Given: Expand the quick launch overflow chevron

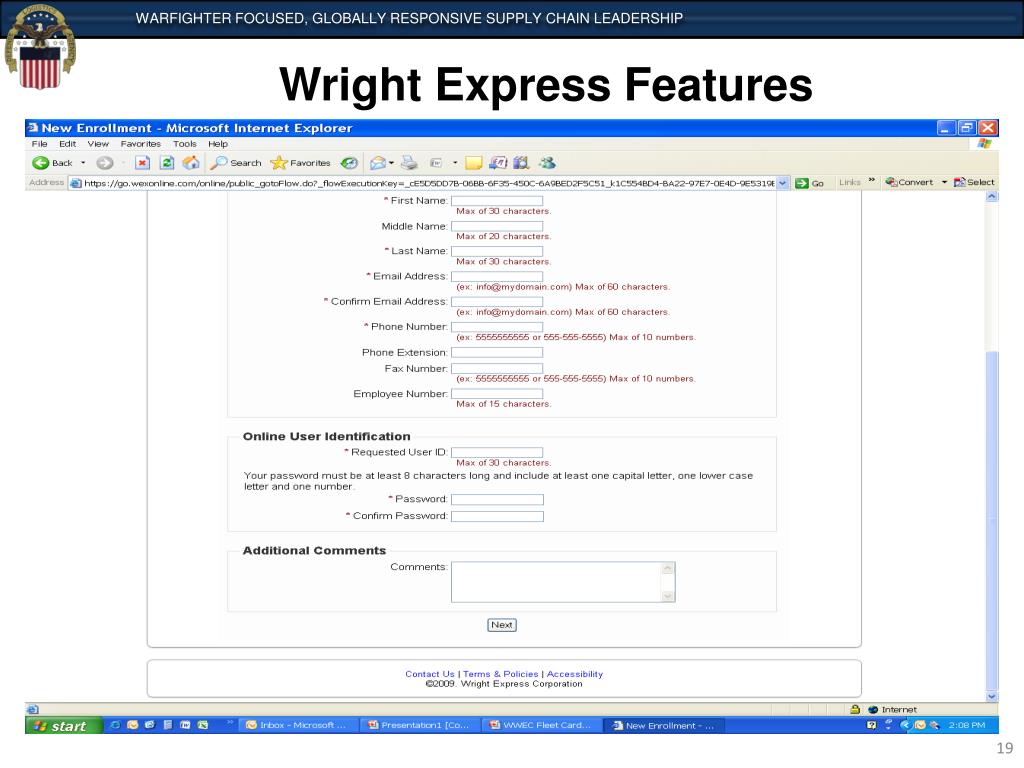Looking at the screenshot, I should (230, 722).
